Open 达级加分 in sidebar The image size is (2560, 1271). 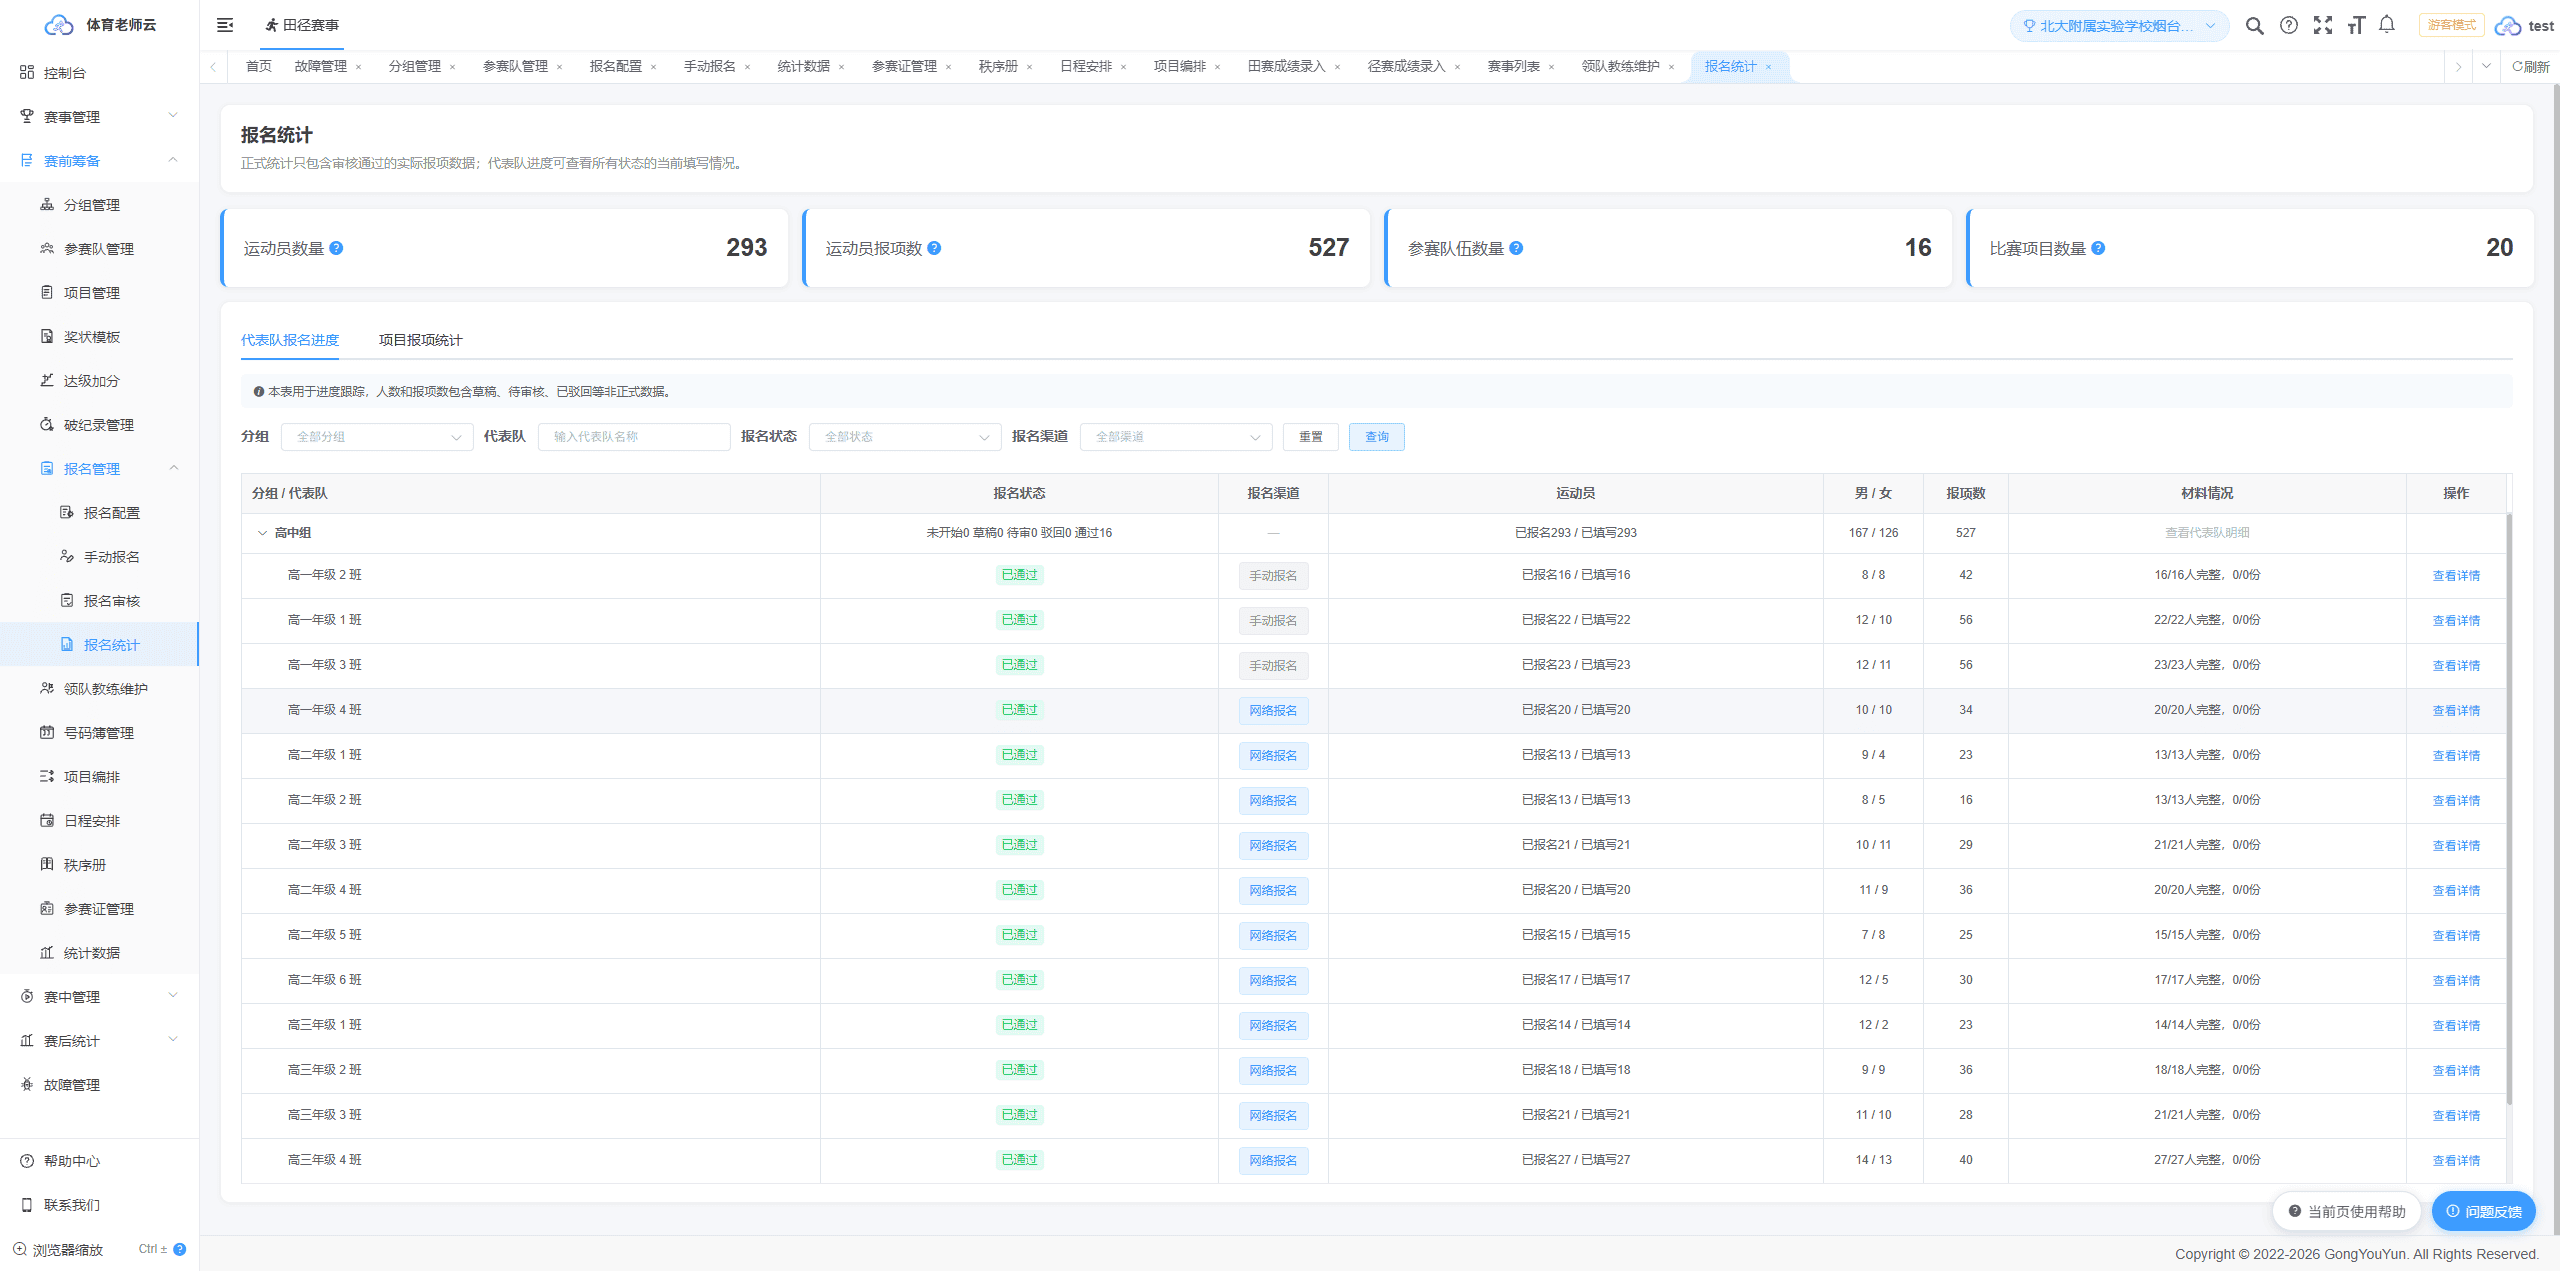coord(100,381)
